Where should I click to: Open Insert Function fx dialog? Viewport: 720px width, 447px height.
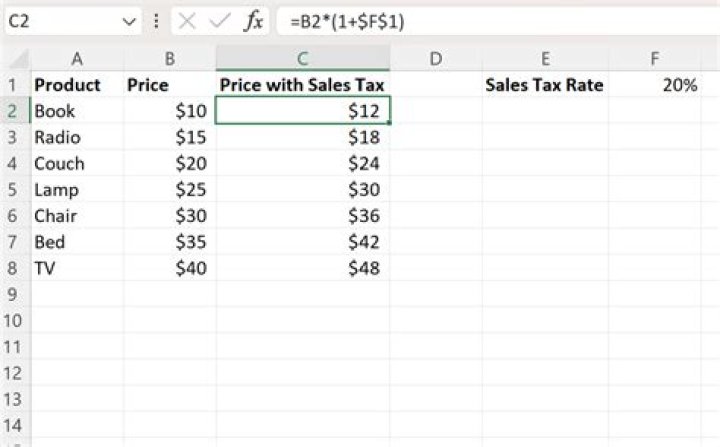(x=255, y=20)
